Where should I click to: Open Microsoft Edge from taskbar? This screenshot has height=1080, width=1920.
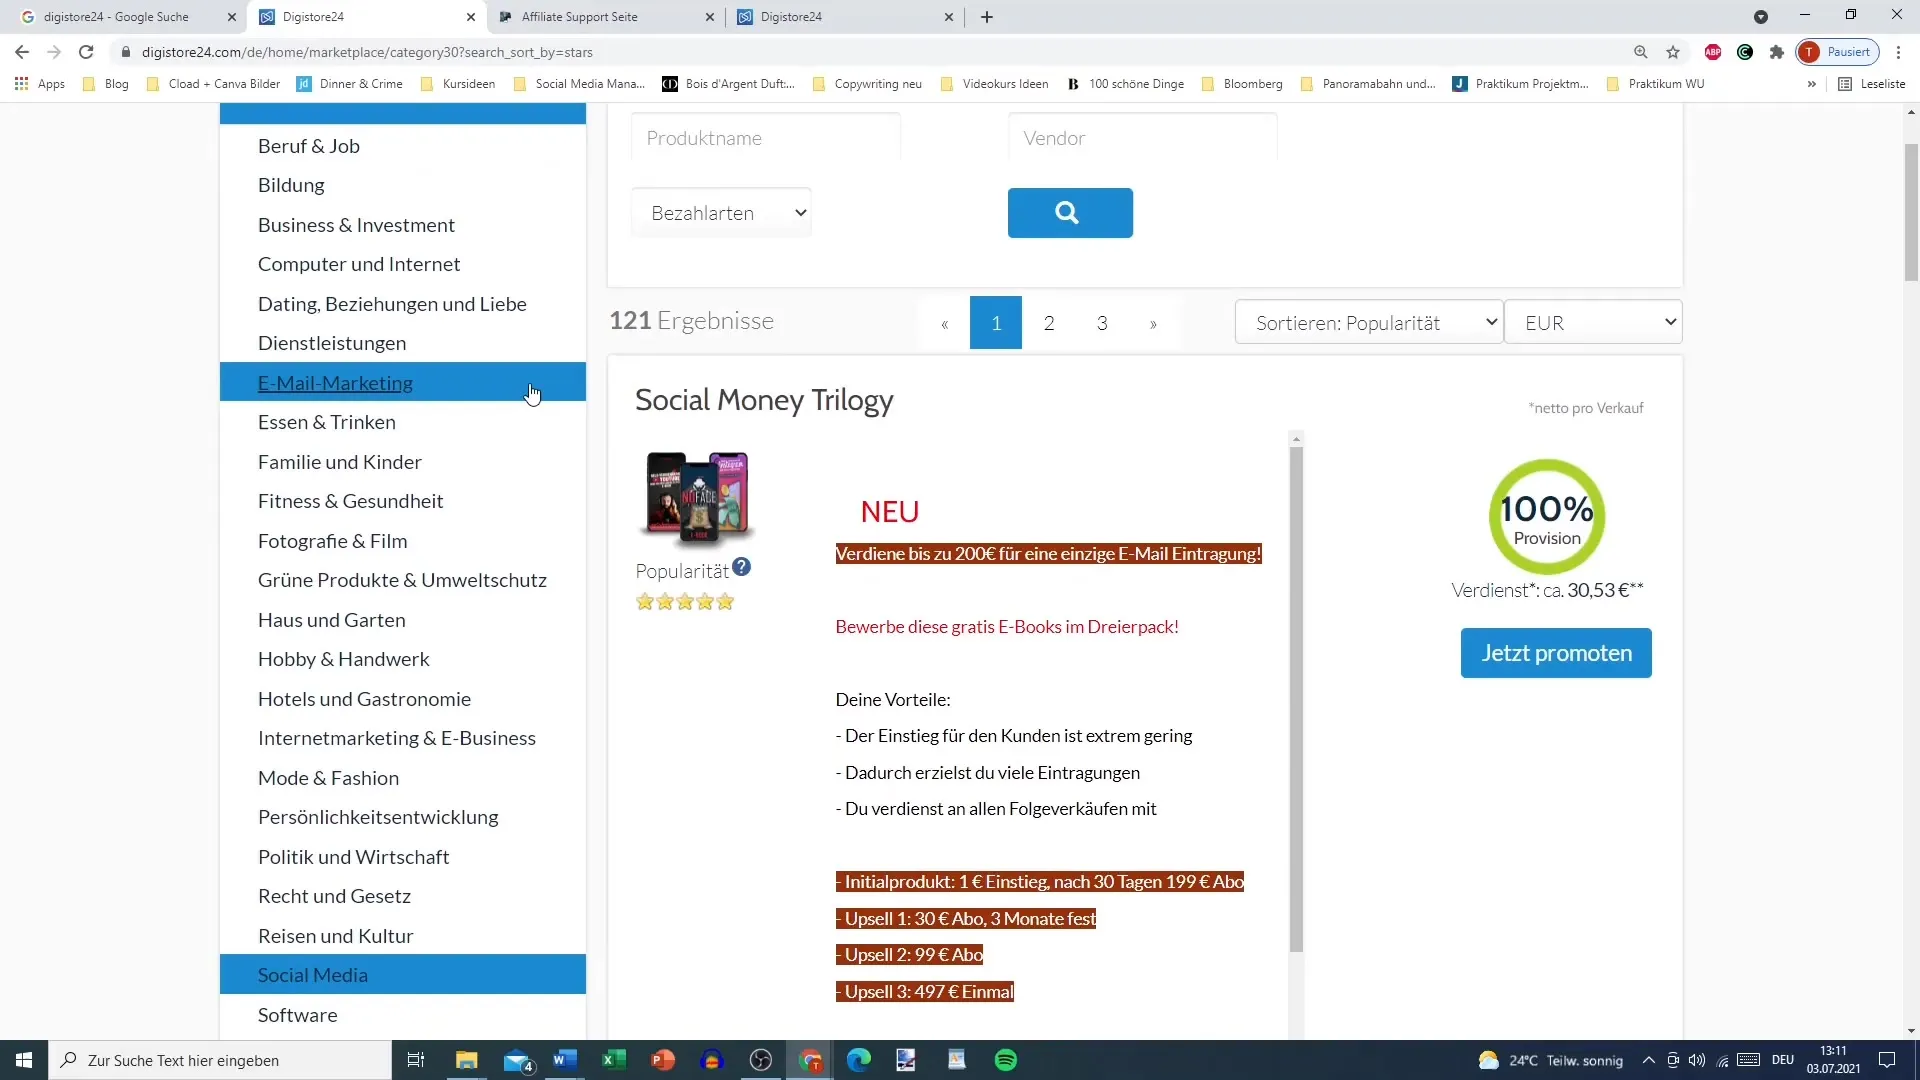[859, 1060]
